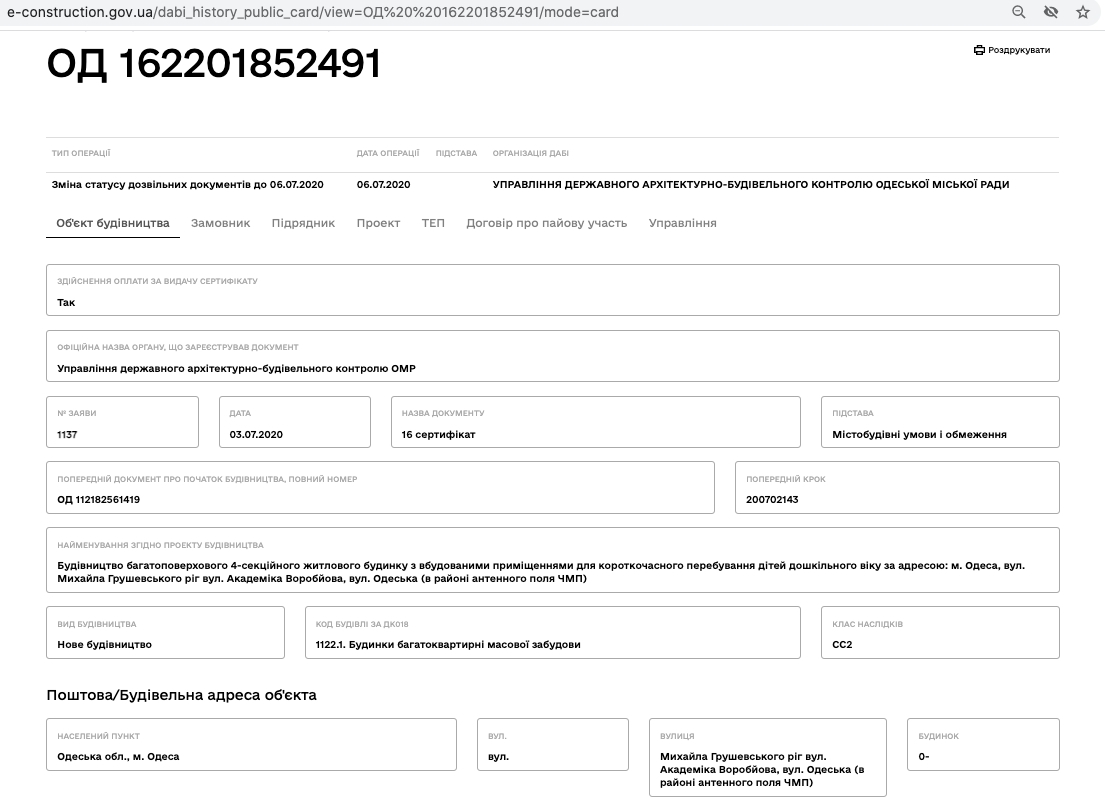Select the Об'єкт будівництва tab
The height and width of the screenshot is (801, 1105).
pyautogui.click(x=113, y=223)
